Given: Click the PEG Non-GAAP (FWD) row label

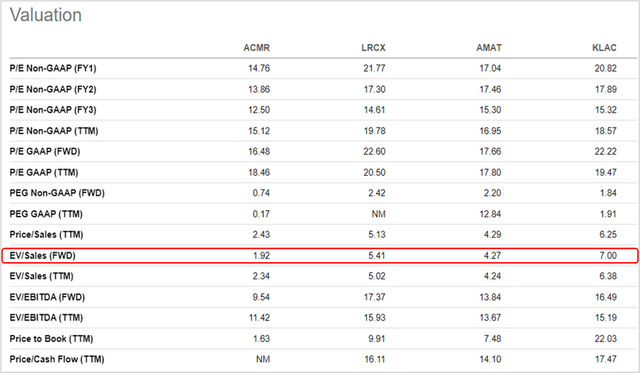Looking at the screenshot, I should (x=57, y=193).
